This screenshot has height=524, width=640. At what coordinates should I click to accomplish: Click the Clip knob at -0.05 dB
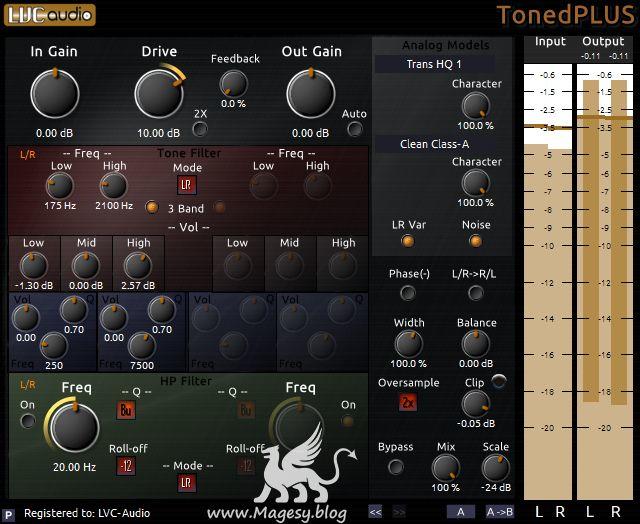pos(476,404)
